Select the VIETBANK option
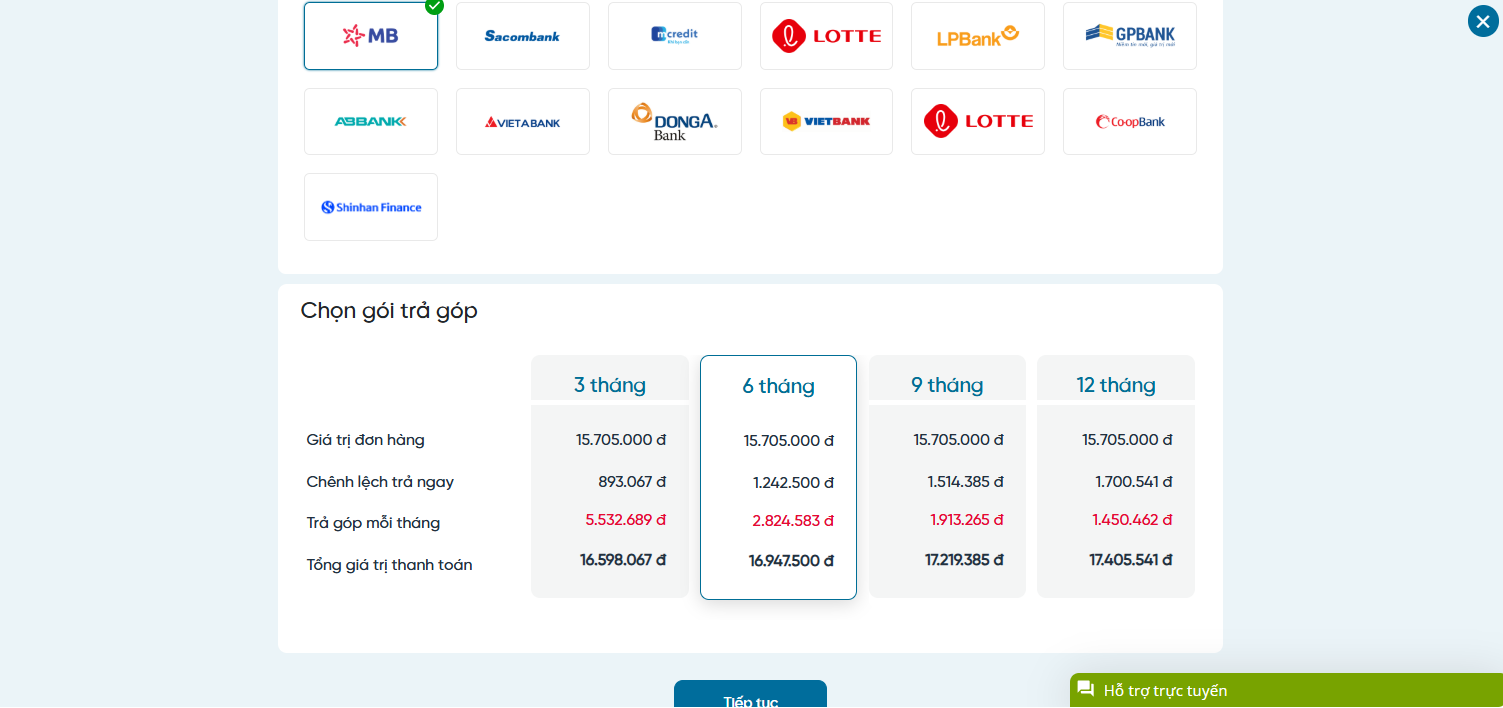Viewport: 1503px width, 708px height. (x=826, y=122)
